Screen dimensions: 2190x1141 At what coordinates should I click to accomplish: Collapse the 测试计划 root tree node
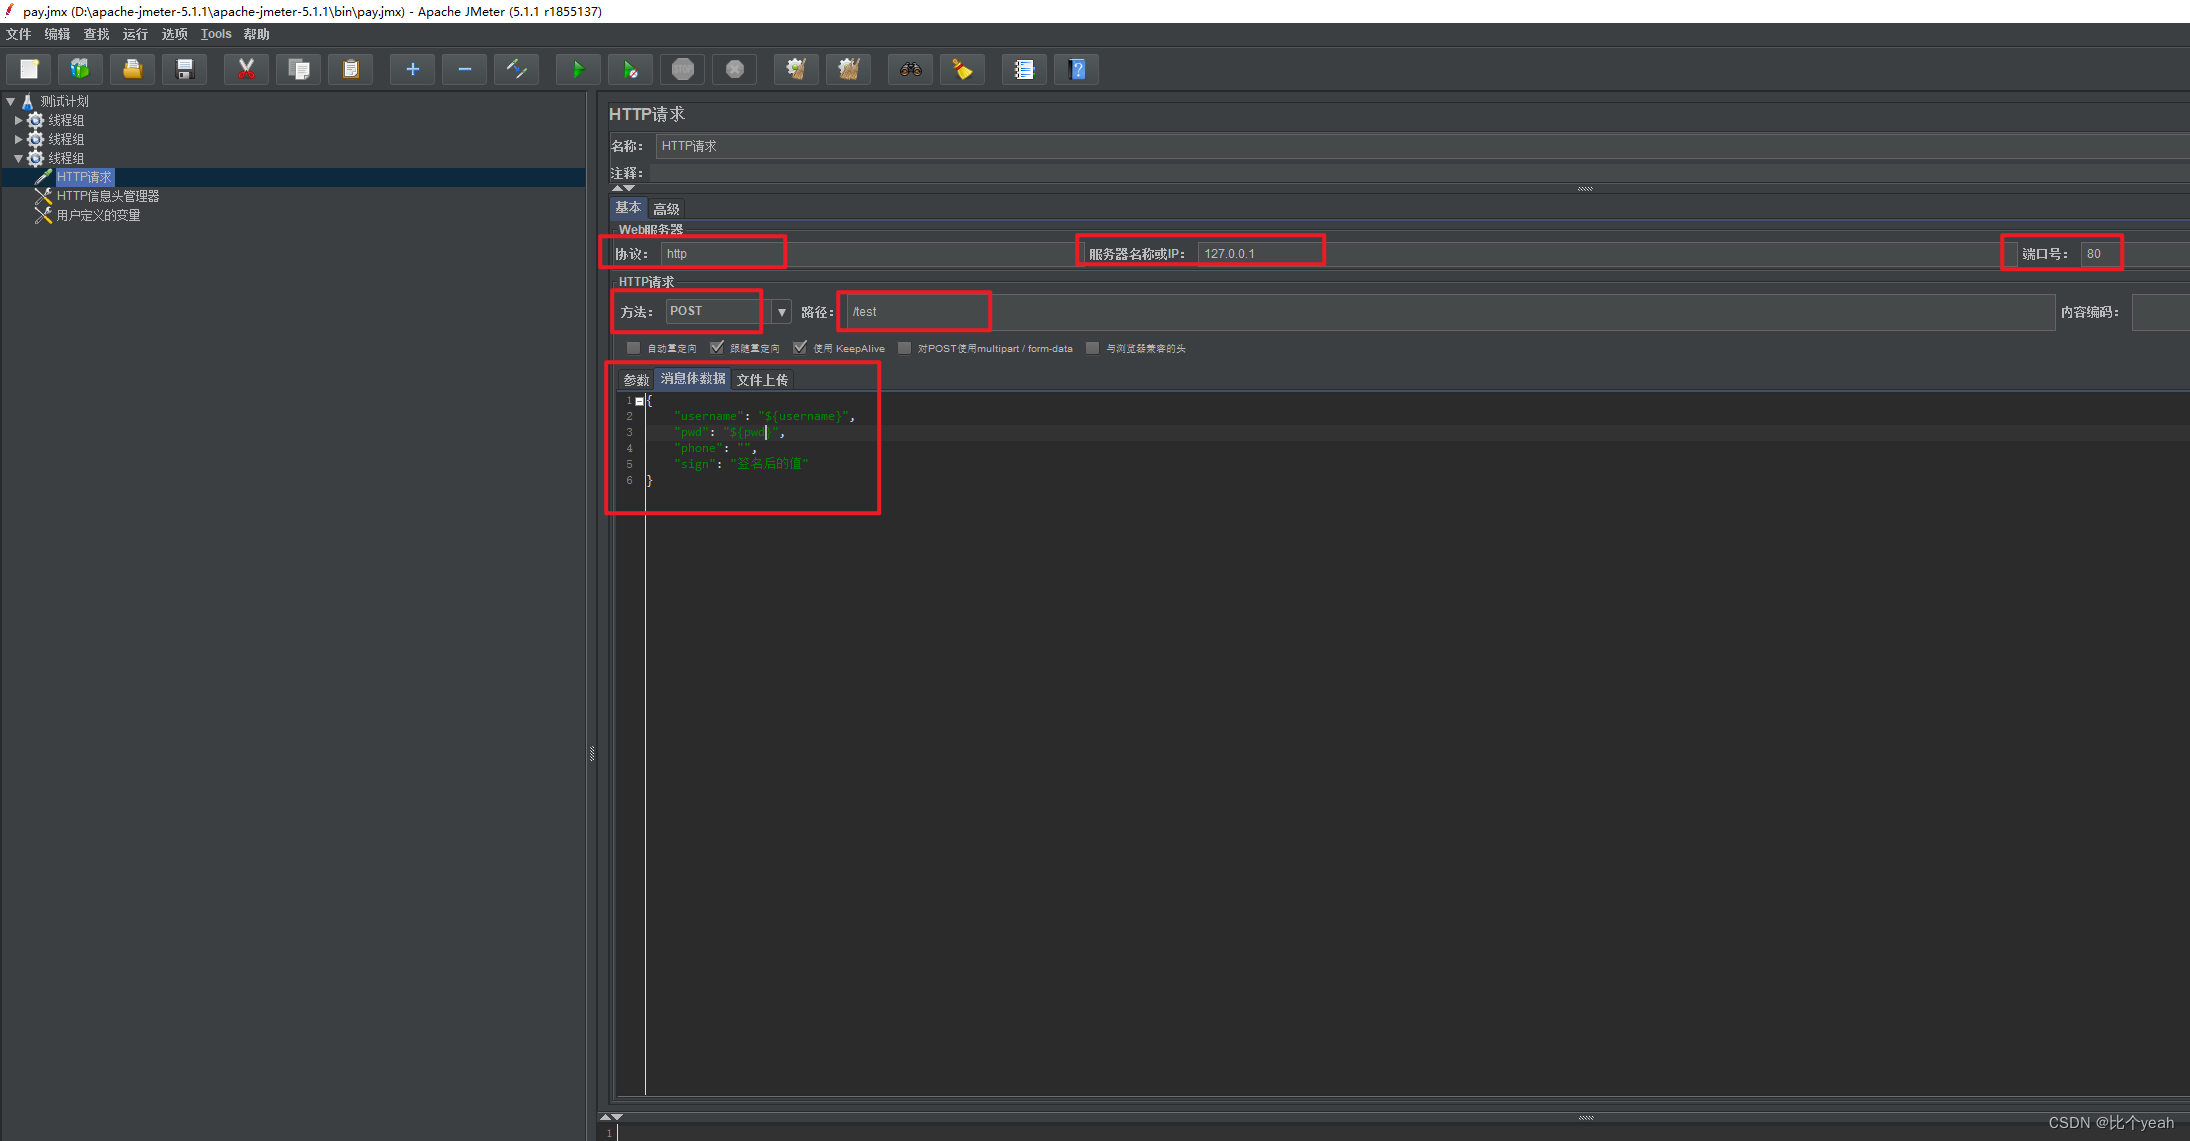(11, 101)
